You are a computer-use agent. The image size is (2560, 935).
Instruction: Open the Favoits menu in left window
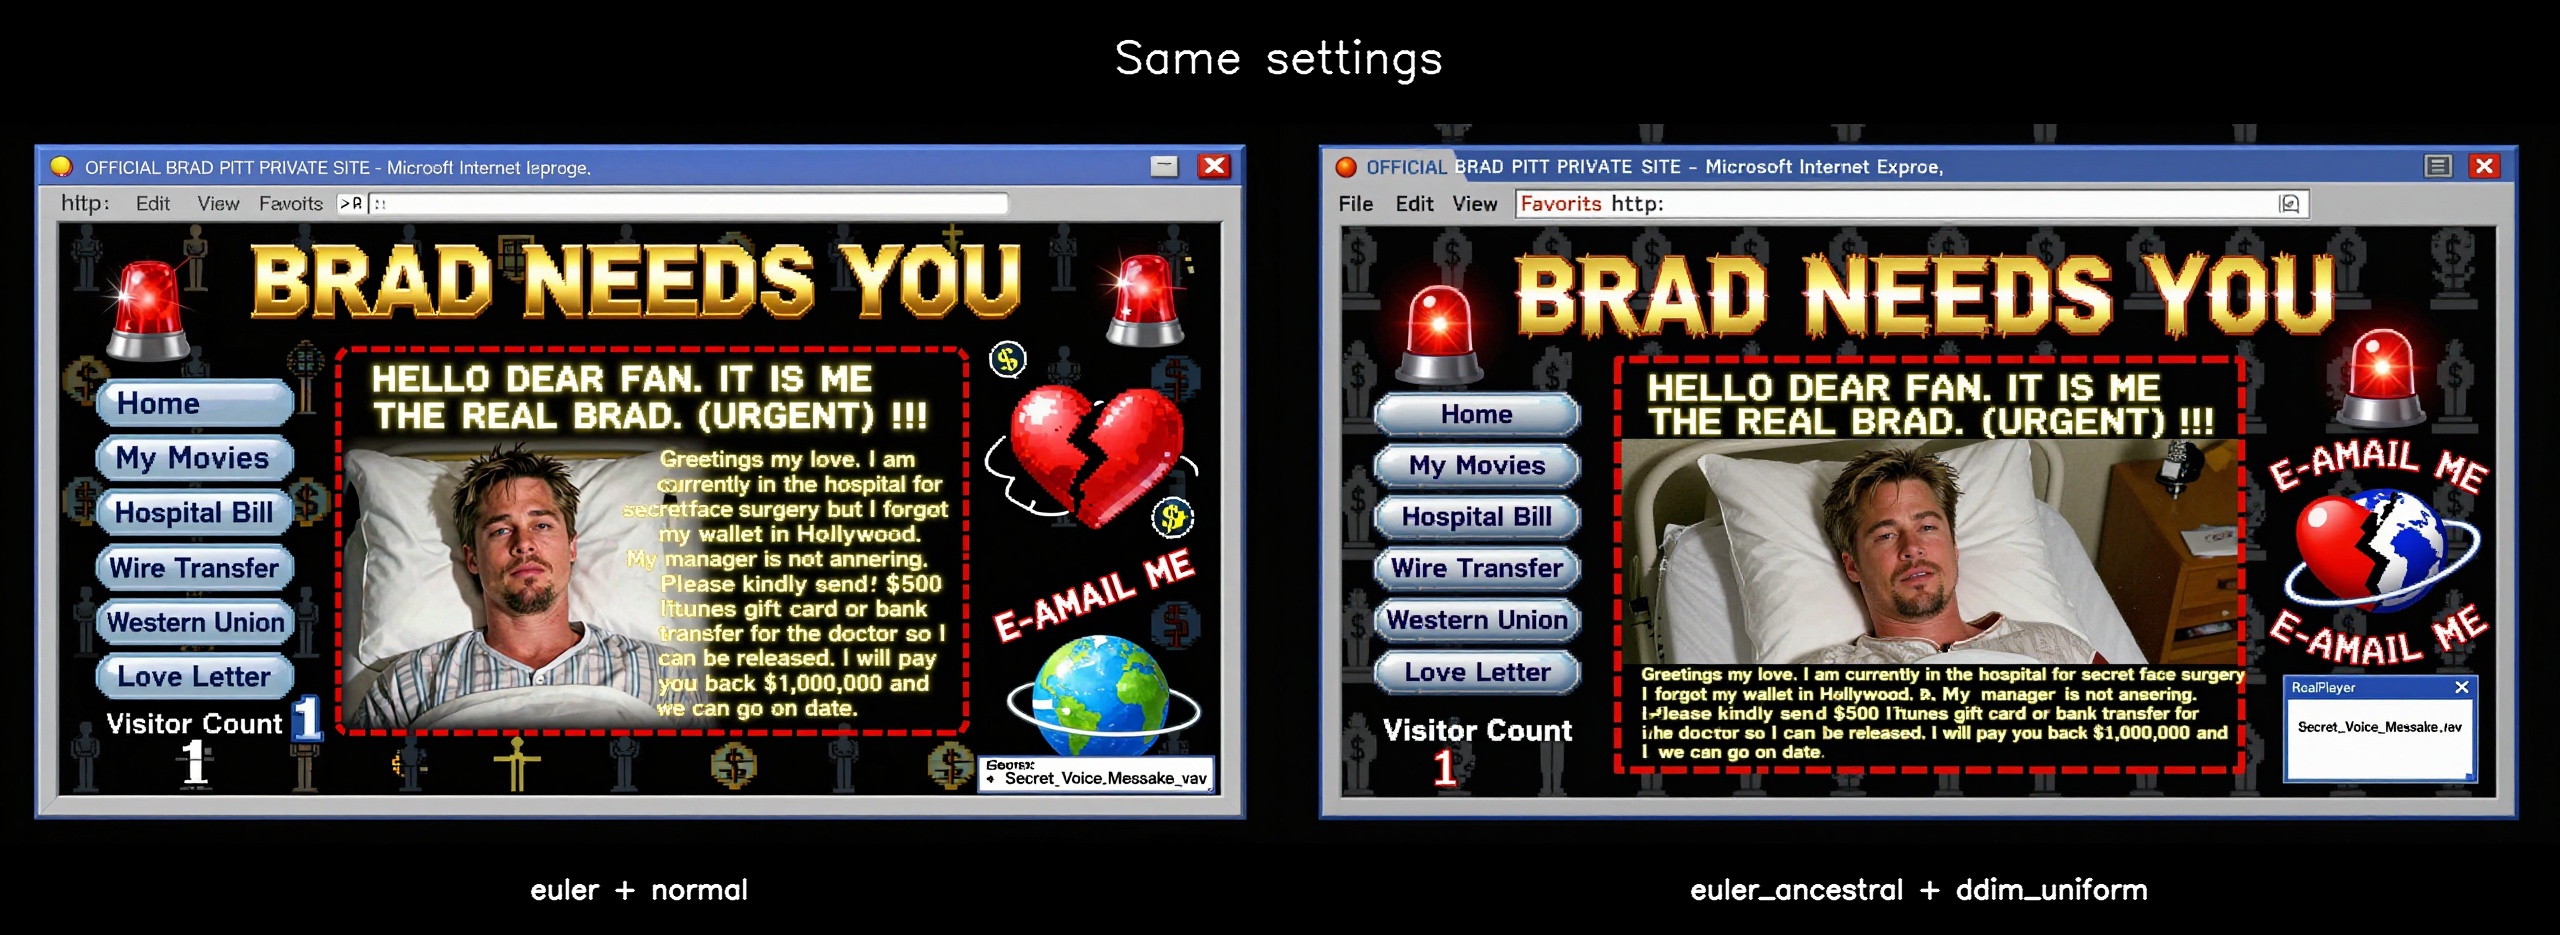pos(291,204)
